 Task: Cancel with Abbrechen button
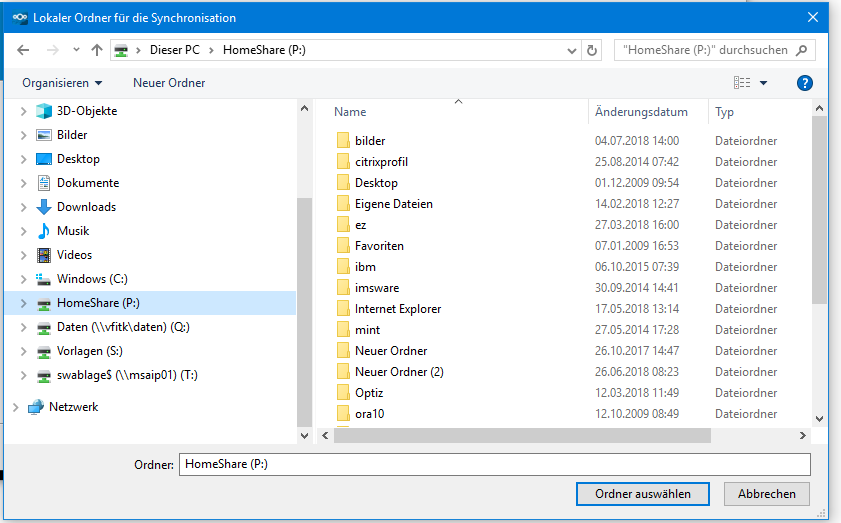766,493
